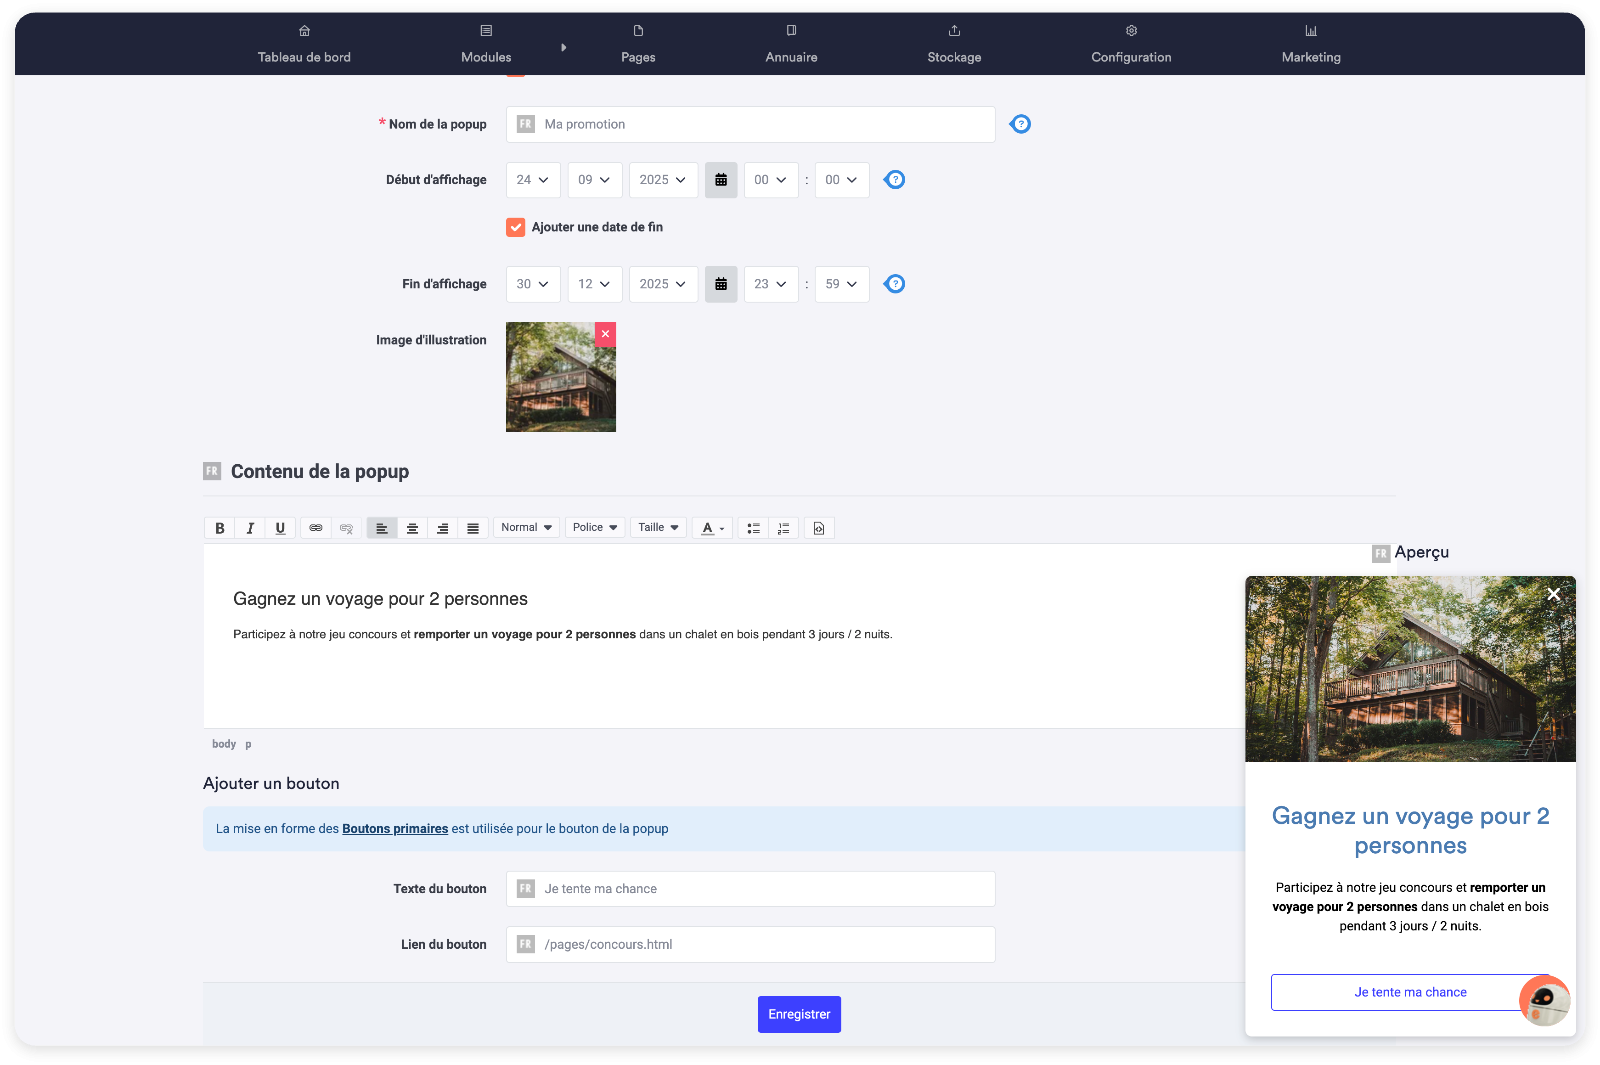The height and width of the screenshot is (1065, 1600).
Task: Open the Modules menu
Action: click(x=486, y=44)
